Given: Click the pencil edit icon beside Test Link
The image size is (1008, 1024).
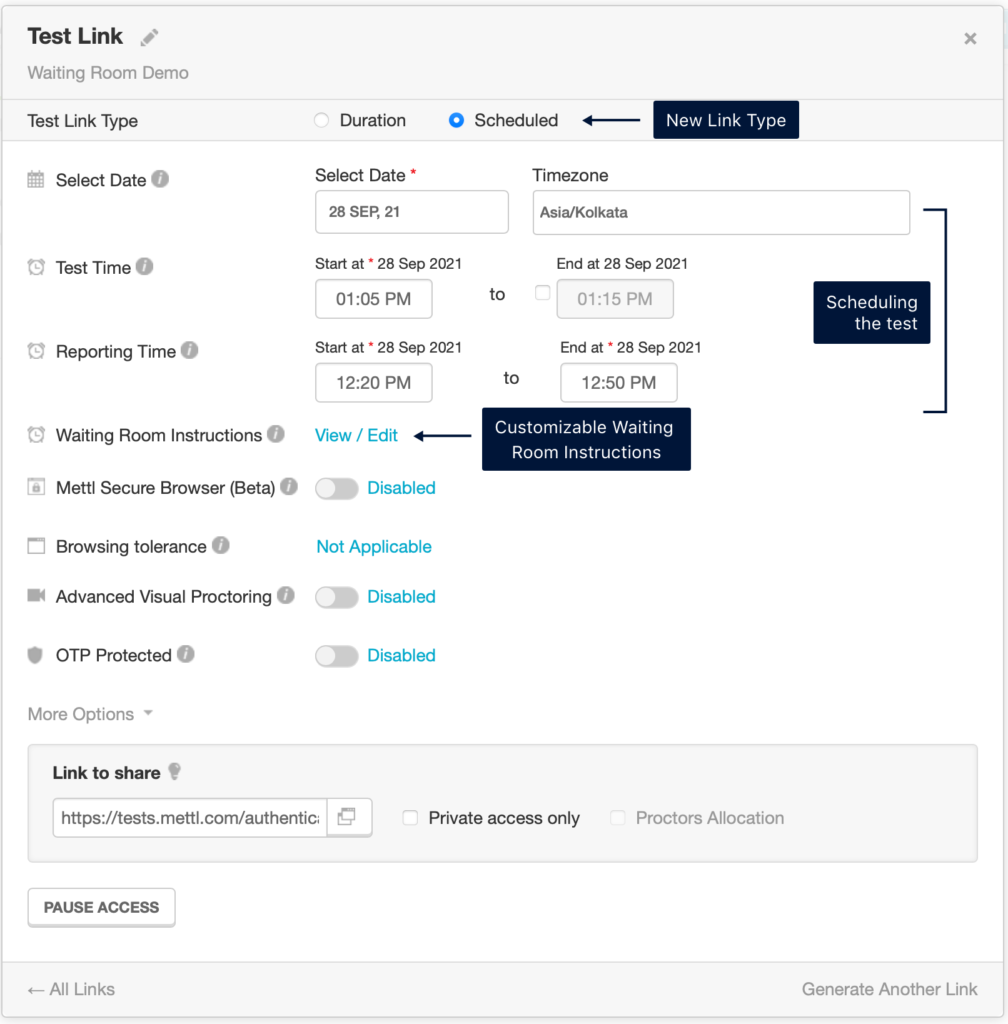Looking at the screenshot, I should click(x=149, y=38).
